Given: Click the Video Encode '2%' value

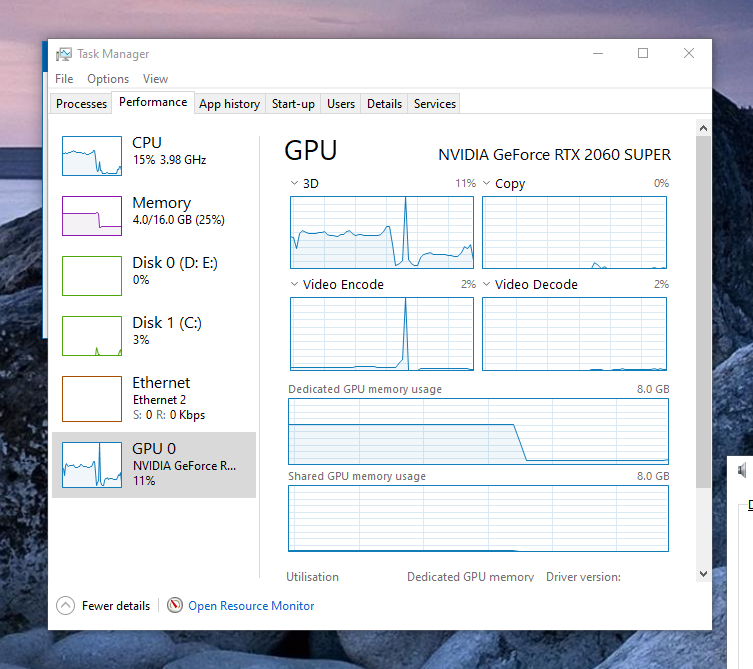Looking at the screenshot, I should click(468, 284).
